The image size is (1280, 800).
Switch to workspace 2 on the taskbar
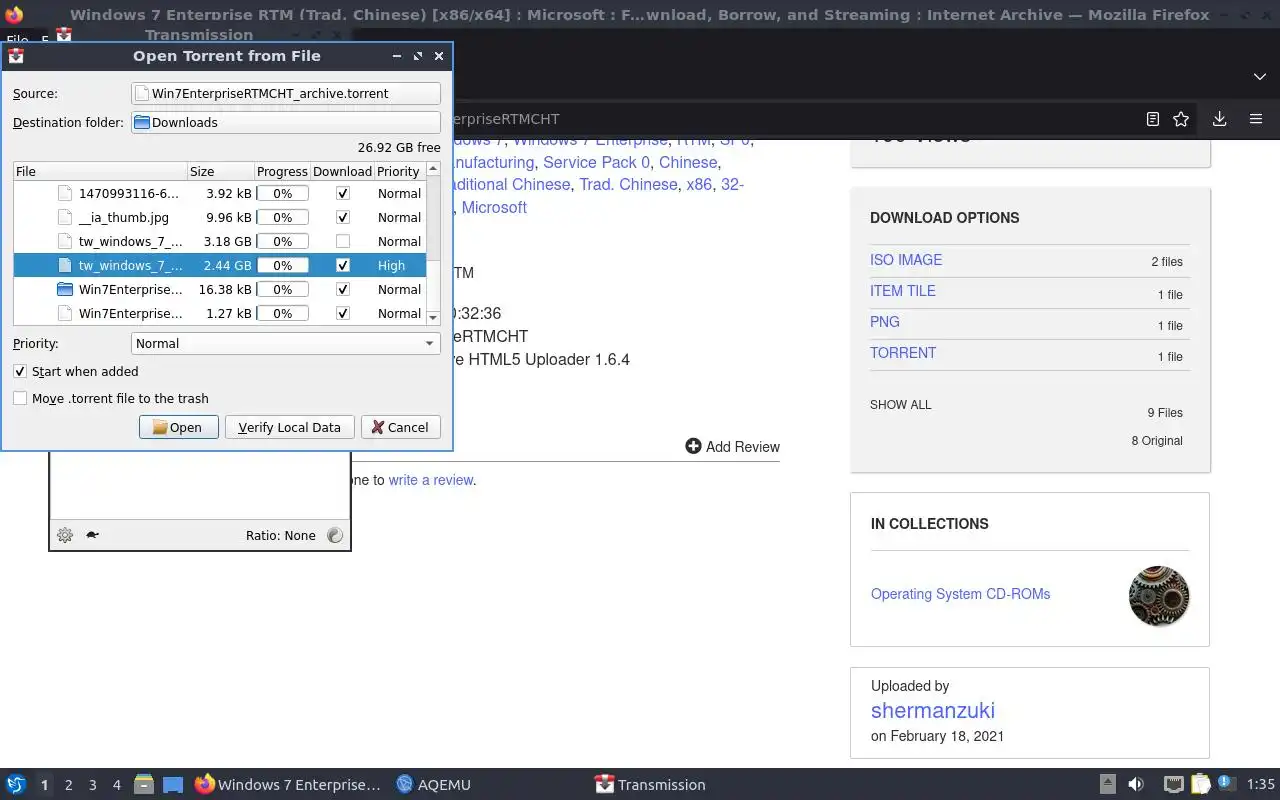pos(68,785)
